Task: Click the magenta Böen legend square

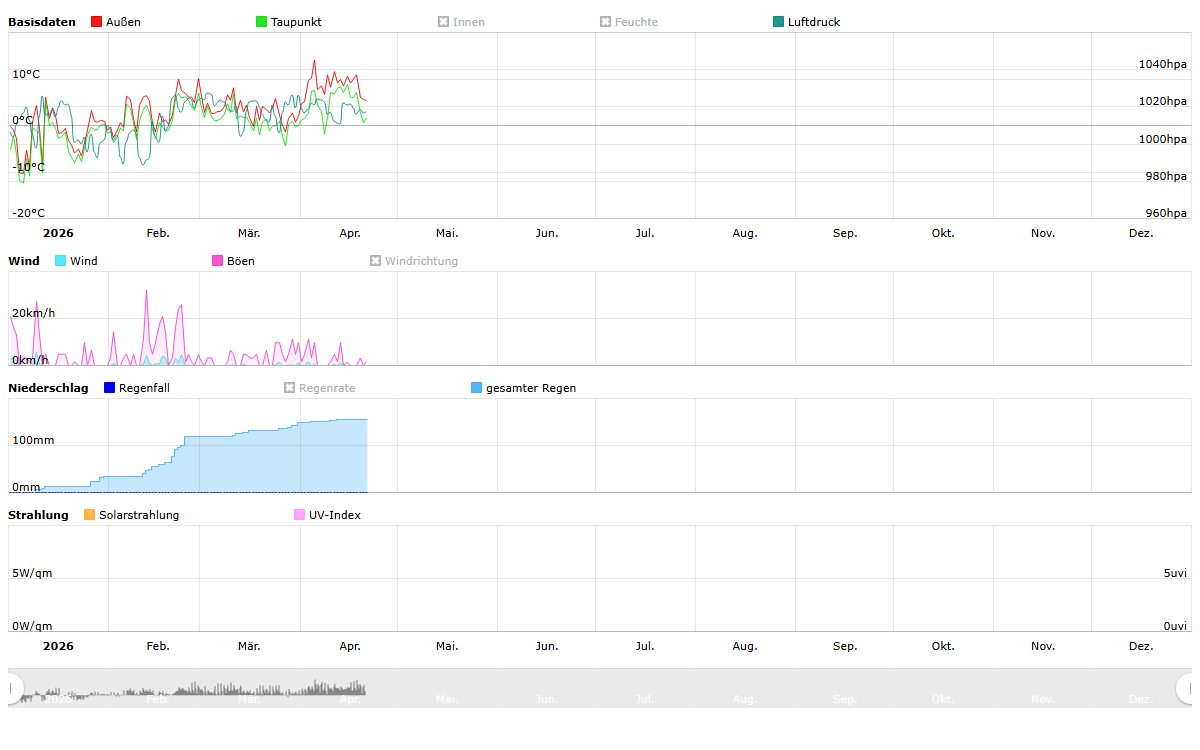Action: click(218, 261)
